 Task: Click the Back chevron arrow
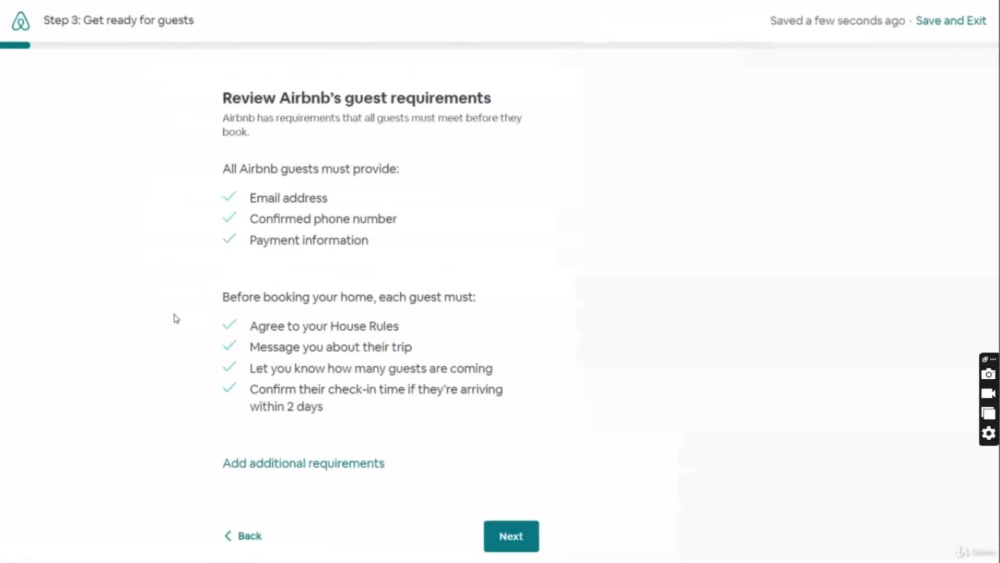click(x=228, y=536)
